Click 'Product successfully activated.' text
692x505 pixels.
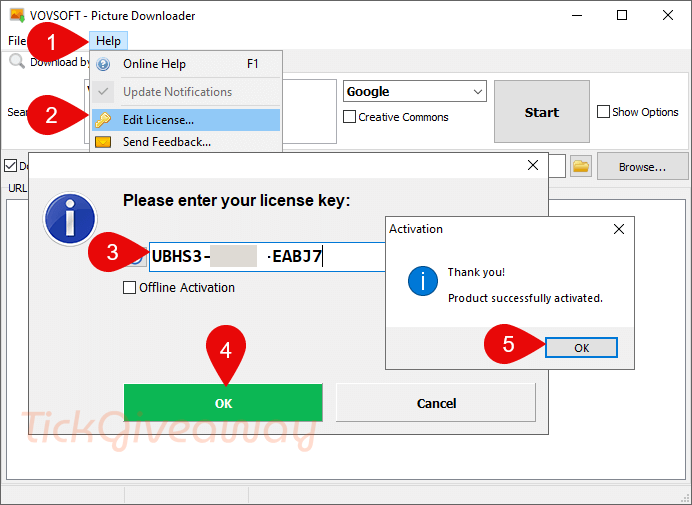[525, 298]
